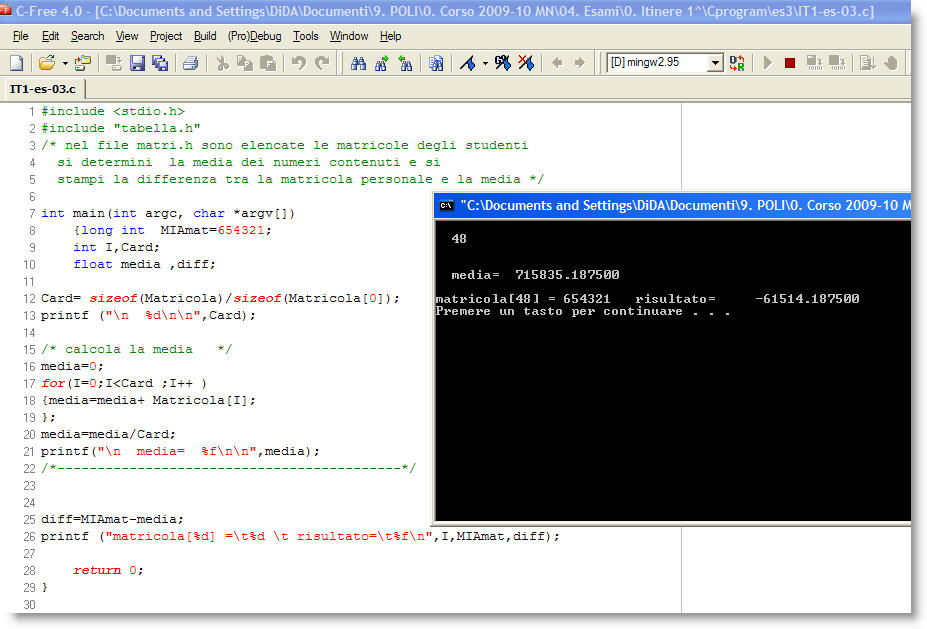Image resolution: width=927 pixels, height=629 pixels.
Task: Open the dropdown arrow beside the bookmark flag
Action: point(485,63)
